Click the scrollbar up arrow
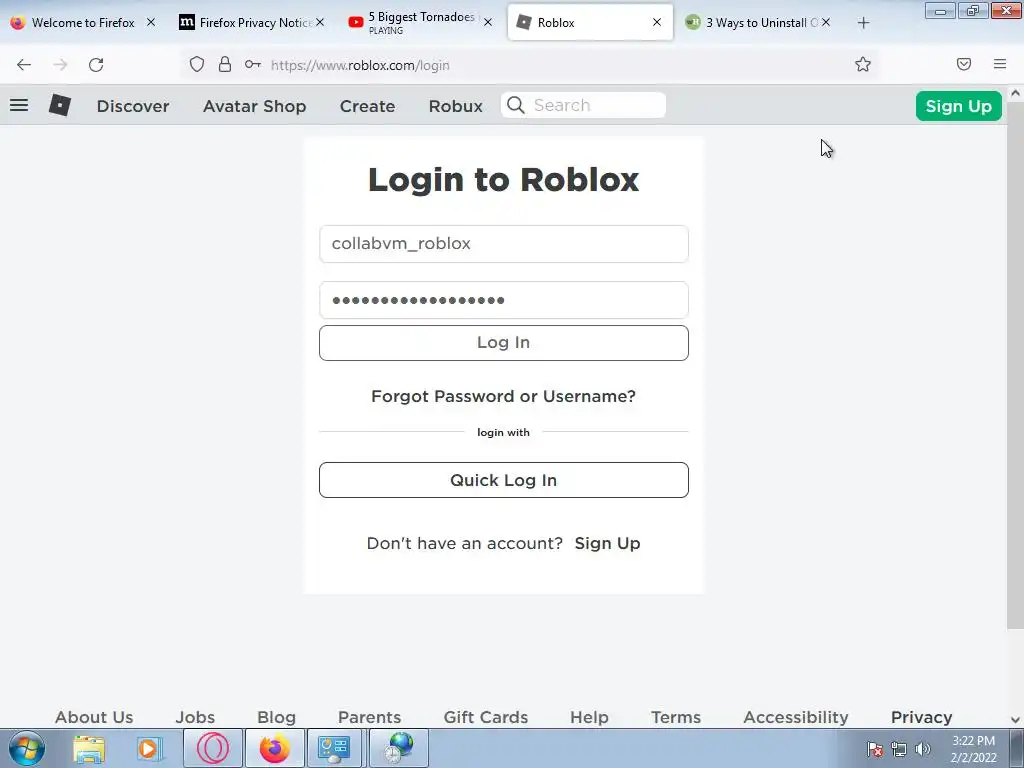 (x=1015, y=93)
